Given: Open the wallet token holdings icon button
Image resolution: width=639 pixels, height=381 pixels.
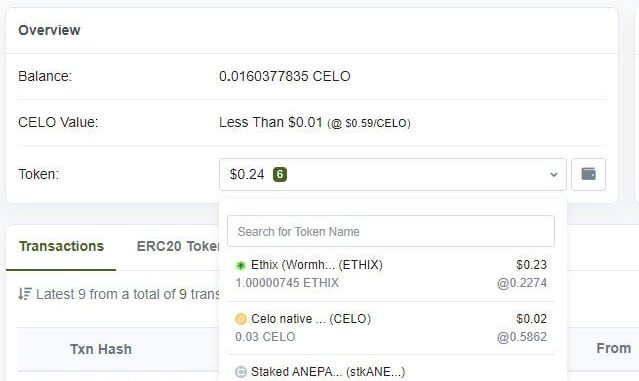Looking at the screenshot, I should 588,174.
